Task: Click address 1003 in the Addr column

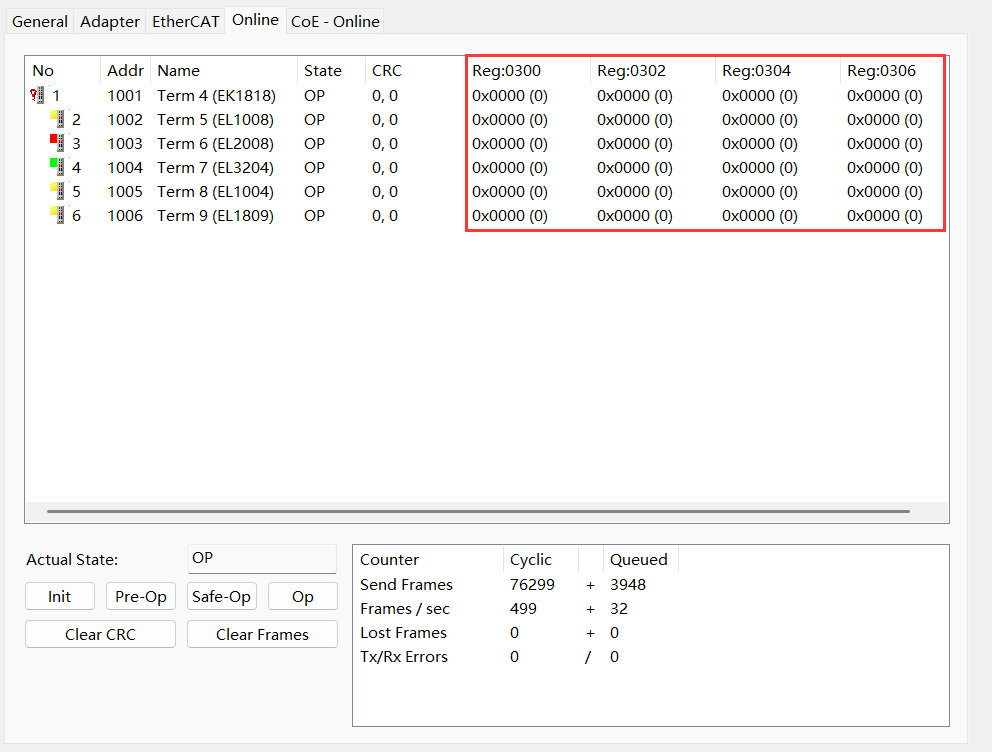Action: (x=125, y=144)
